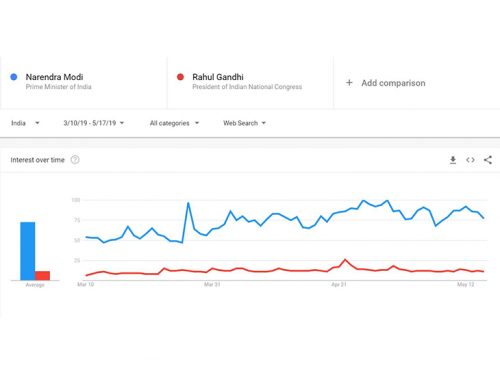Click the May 12 axis label
500x375 pixels.
tap(466, 284)
